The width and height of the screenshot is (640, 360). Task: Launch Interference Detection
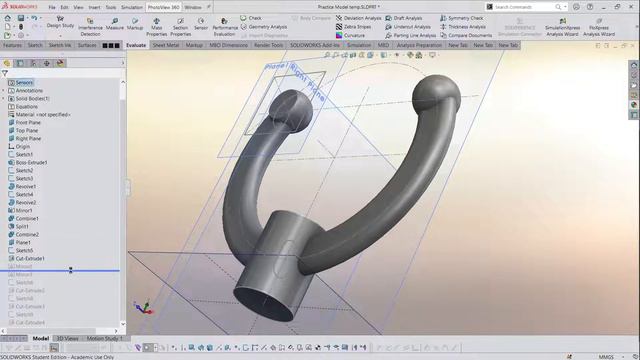click(90, 27)
